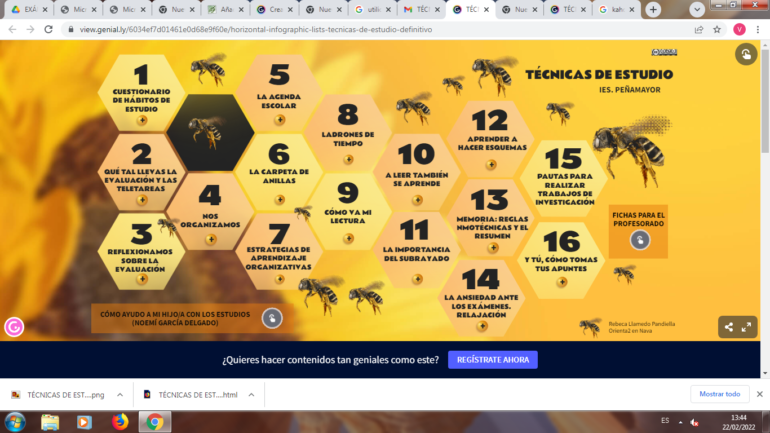Open a new browser tab

(653, 9)
